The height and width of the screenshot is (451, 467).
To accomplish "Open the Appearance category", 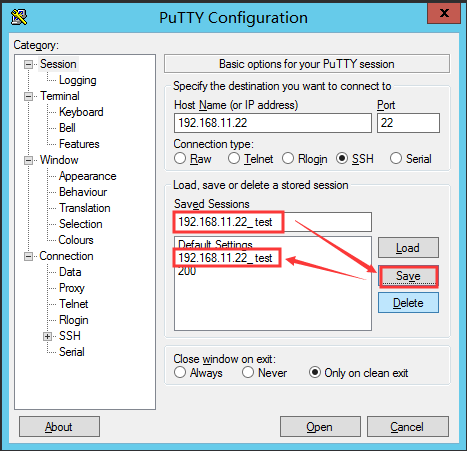I will 88,176.
